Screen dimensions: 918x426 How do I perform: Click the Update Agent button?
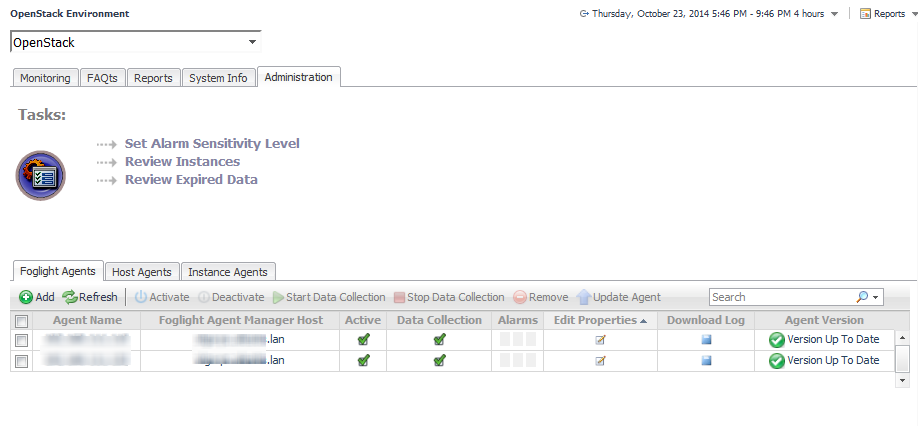(x=619, y=297)
